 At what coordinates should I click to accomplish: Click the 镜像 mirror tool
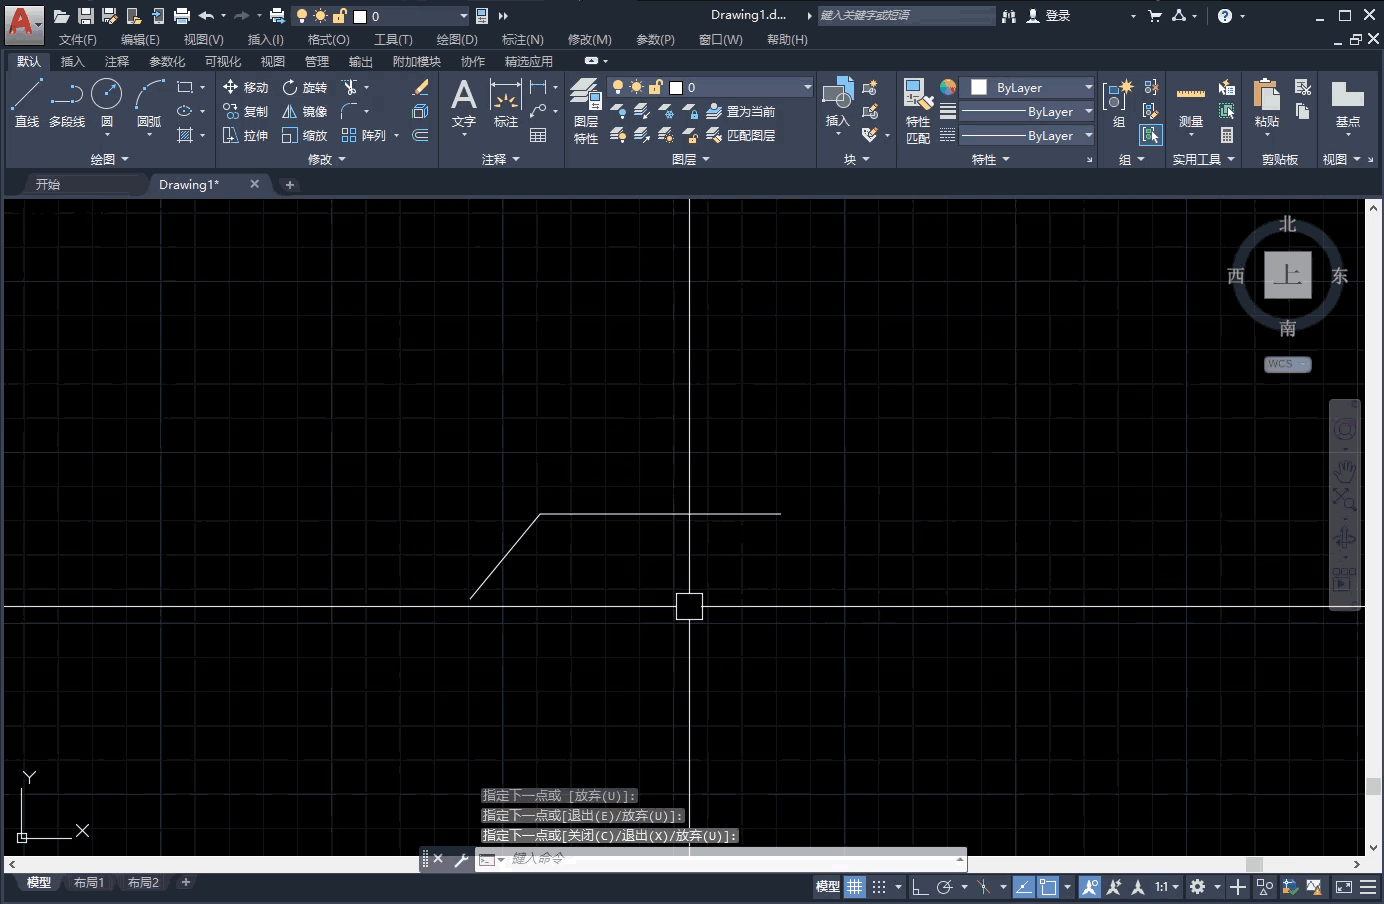tap(305, 111)
